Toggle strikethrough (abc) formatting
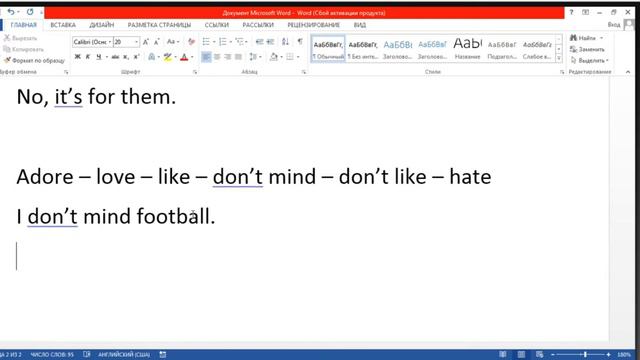 point(116,57)
